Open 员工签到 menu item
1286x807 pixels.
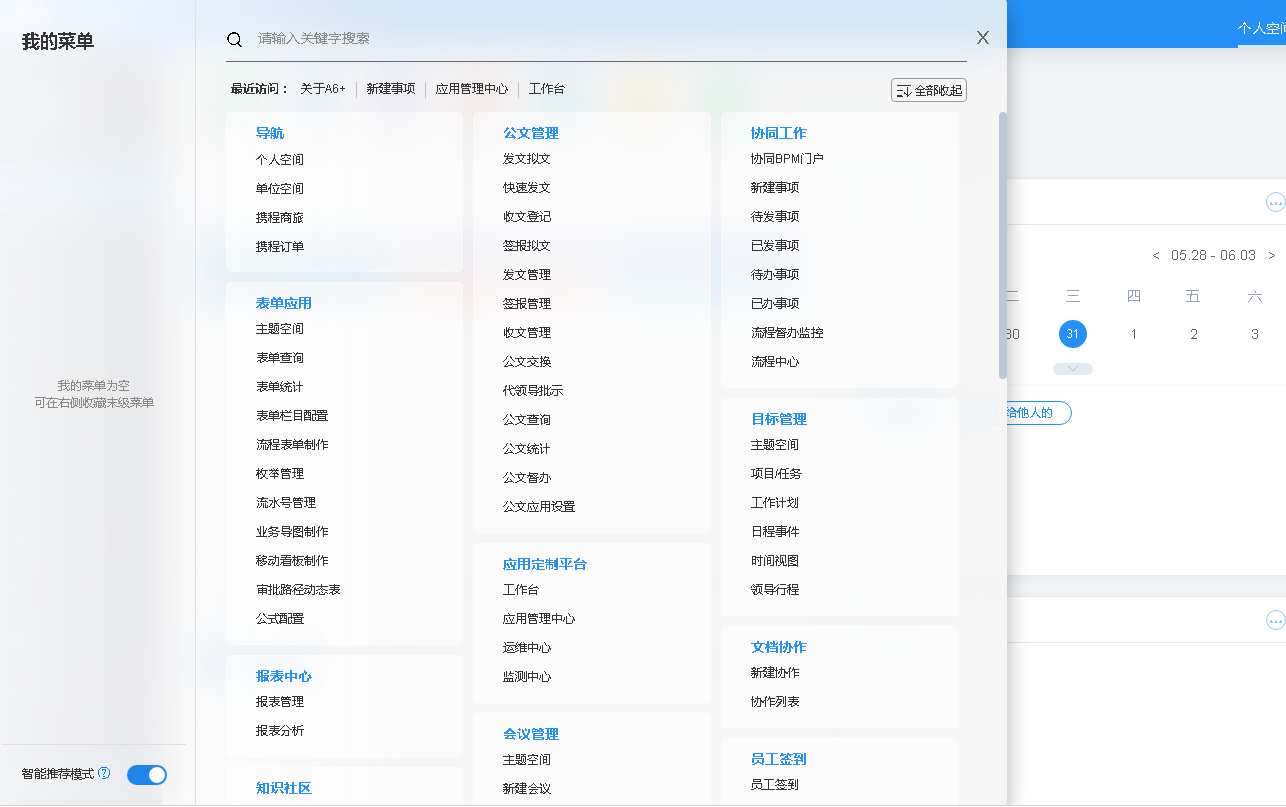(775, 785)
